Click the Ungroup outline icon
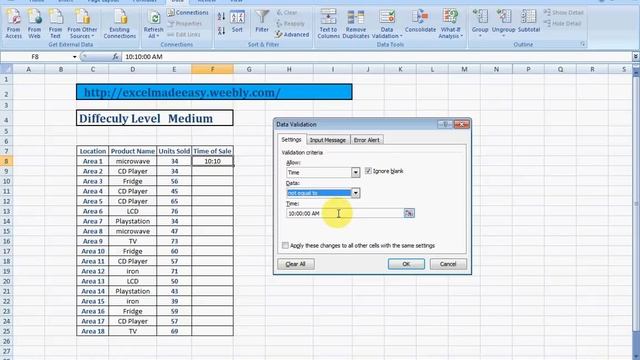 [x=503, y=23]
